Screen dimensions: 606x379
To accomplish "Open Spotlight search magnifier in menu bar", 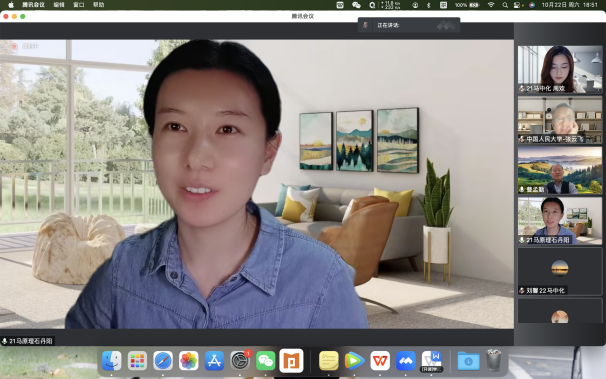I will [505, 5].
